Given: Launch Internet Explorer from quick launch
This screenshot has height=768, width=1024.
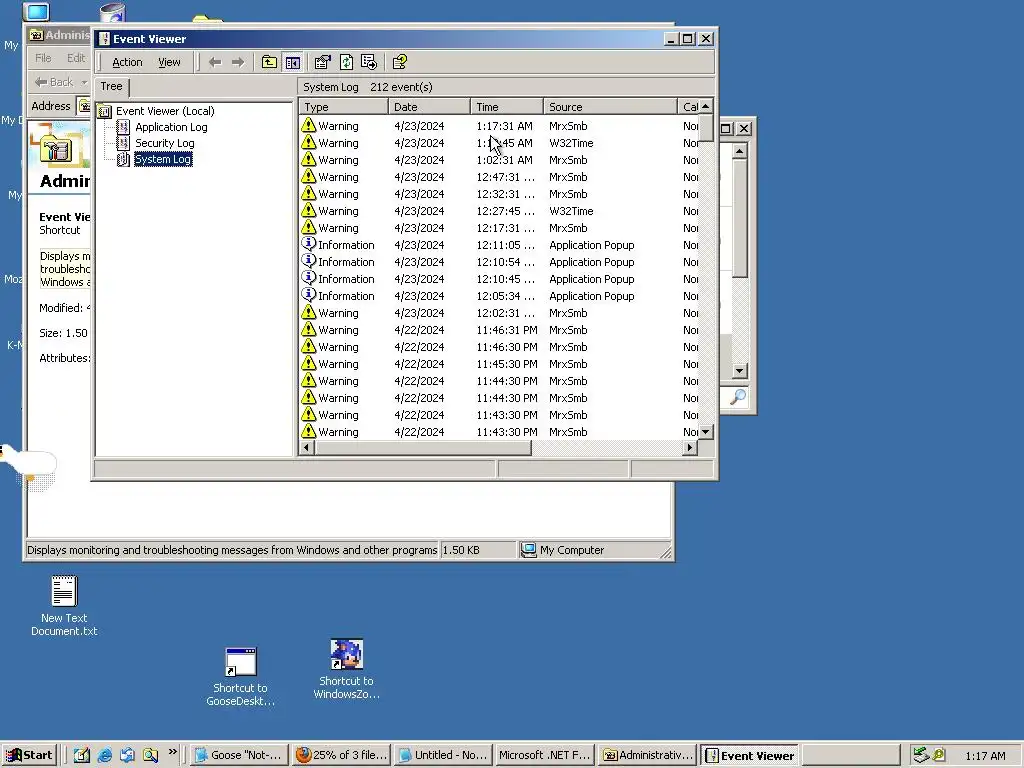Looking at the screenshot, I should (x=104, y=755).
